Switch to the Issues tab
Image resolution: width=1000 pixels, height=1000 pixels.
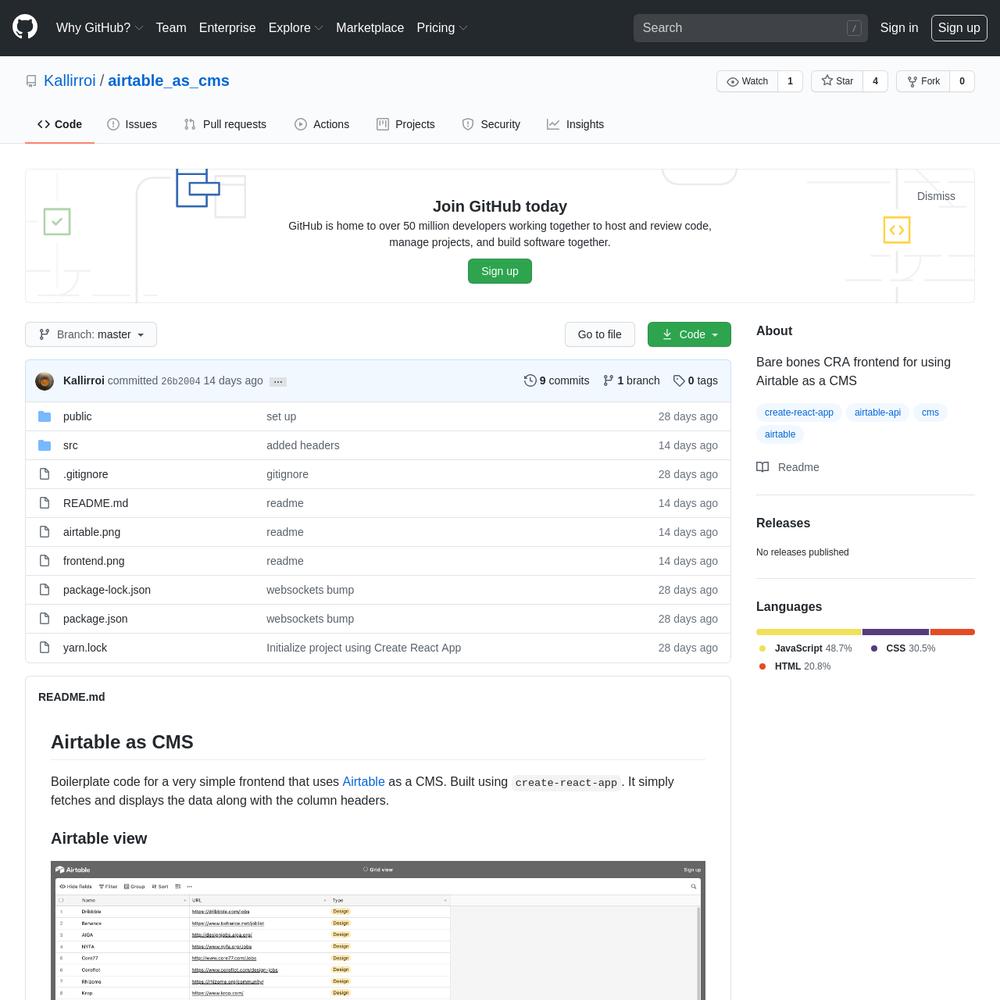(x=132, y=124)
